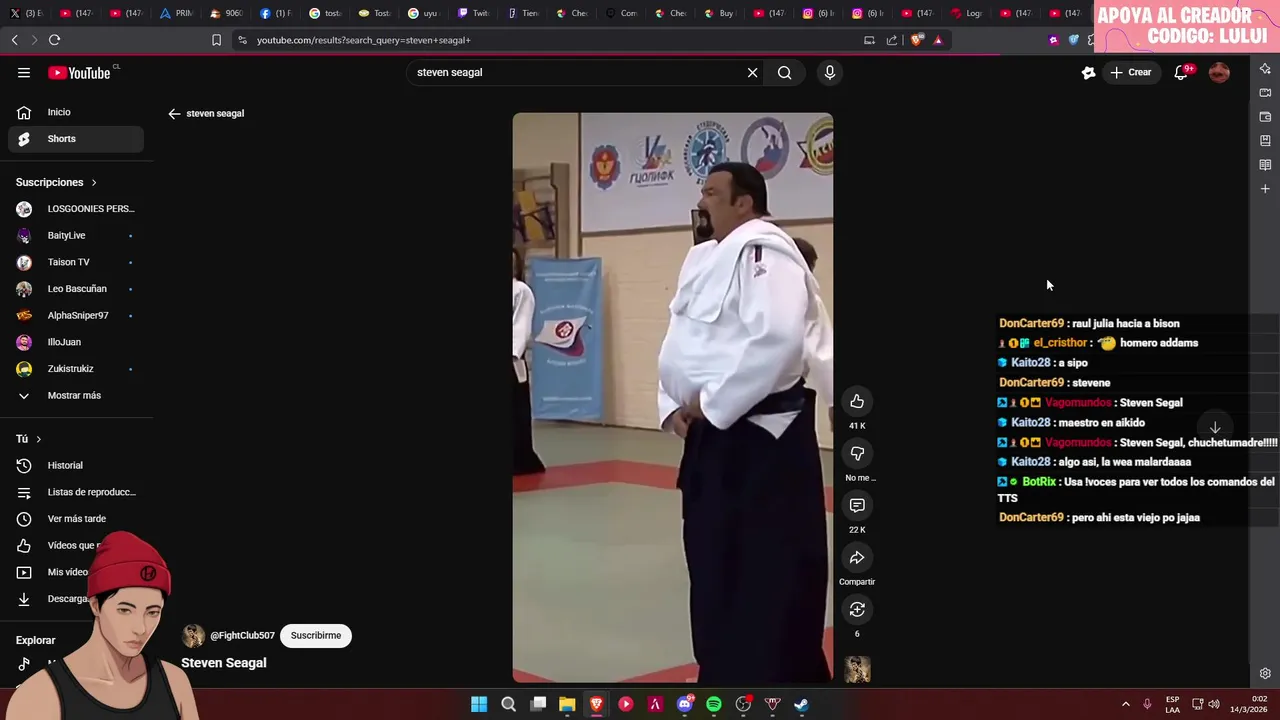Reload the page in browser

[54, 40]
